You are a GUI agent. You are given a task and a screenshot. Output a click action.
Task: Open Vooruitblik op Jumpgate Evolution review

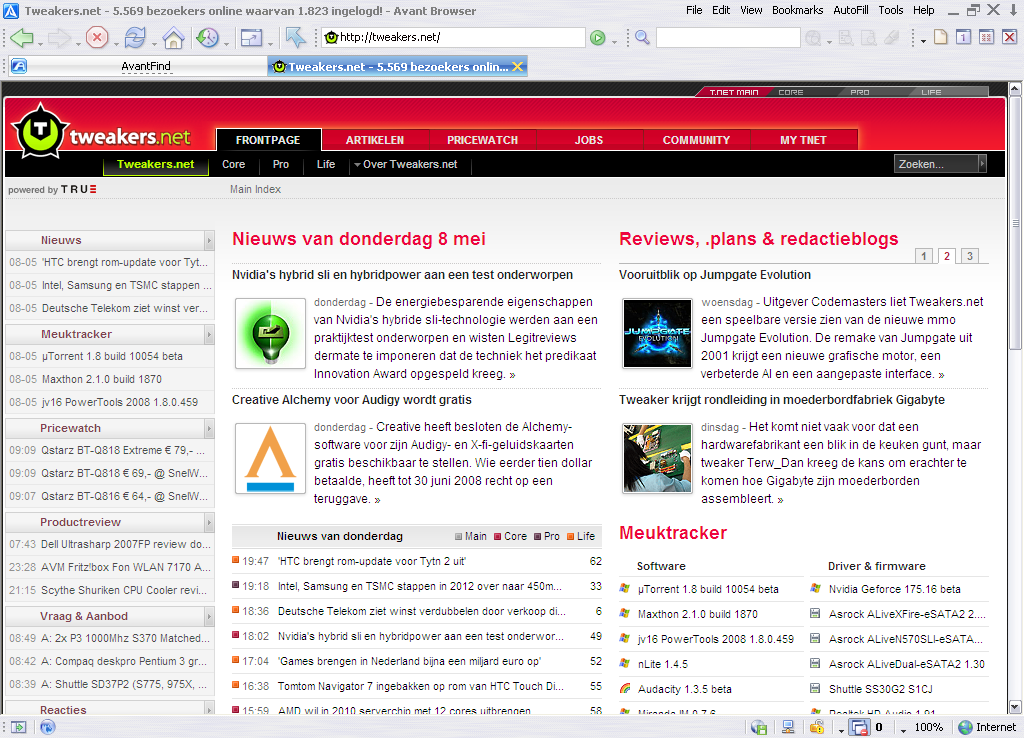[x=715, y=275]
